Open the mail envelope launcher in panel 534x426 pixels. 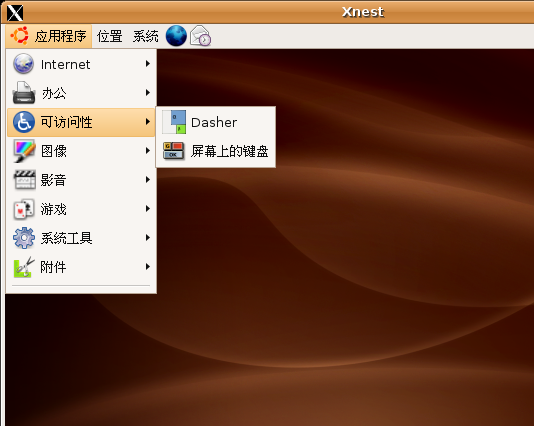point(200,36)
